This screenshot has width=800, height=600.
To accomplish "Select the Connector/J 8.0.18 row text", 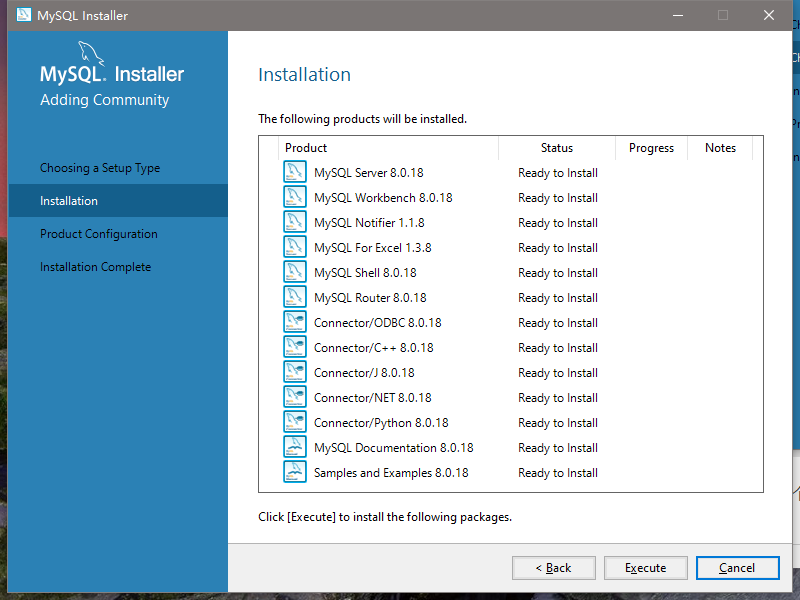I will (364, 373).
